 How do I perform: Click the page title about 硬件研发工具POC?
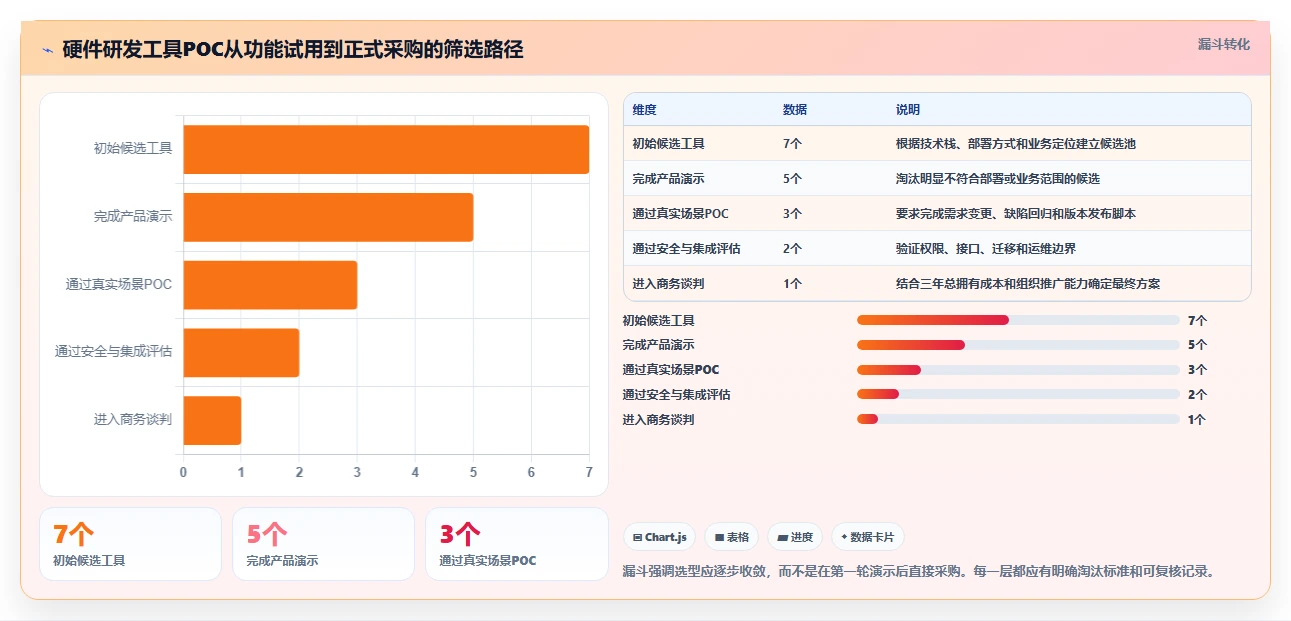coord(293,50)
